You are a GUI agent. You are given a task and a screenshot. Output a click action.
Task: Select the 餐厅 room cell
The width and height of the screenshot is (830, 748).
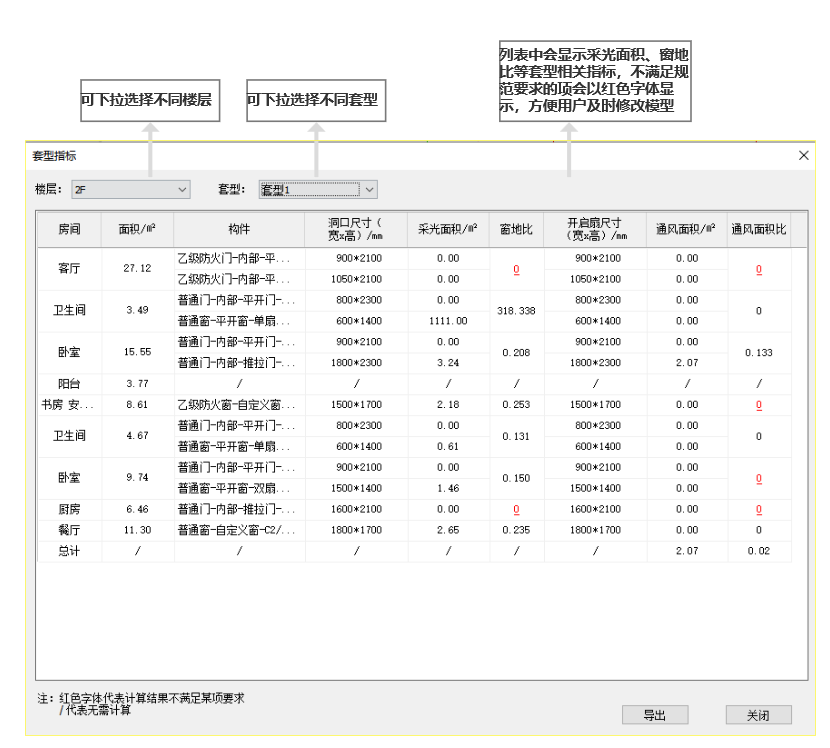(70, 529)
